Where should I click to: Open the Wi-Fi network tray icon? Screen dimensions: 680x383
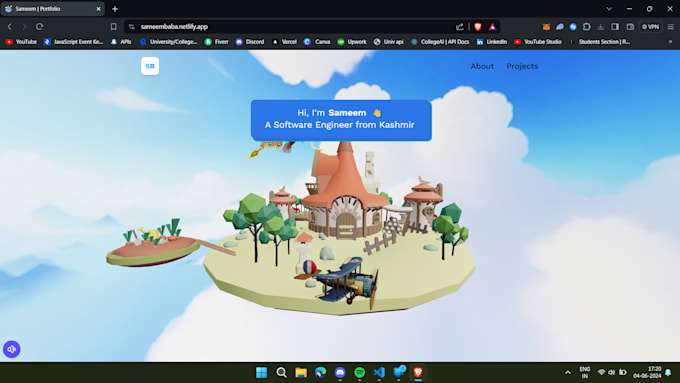pos(601,372)
